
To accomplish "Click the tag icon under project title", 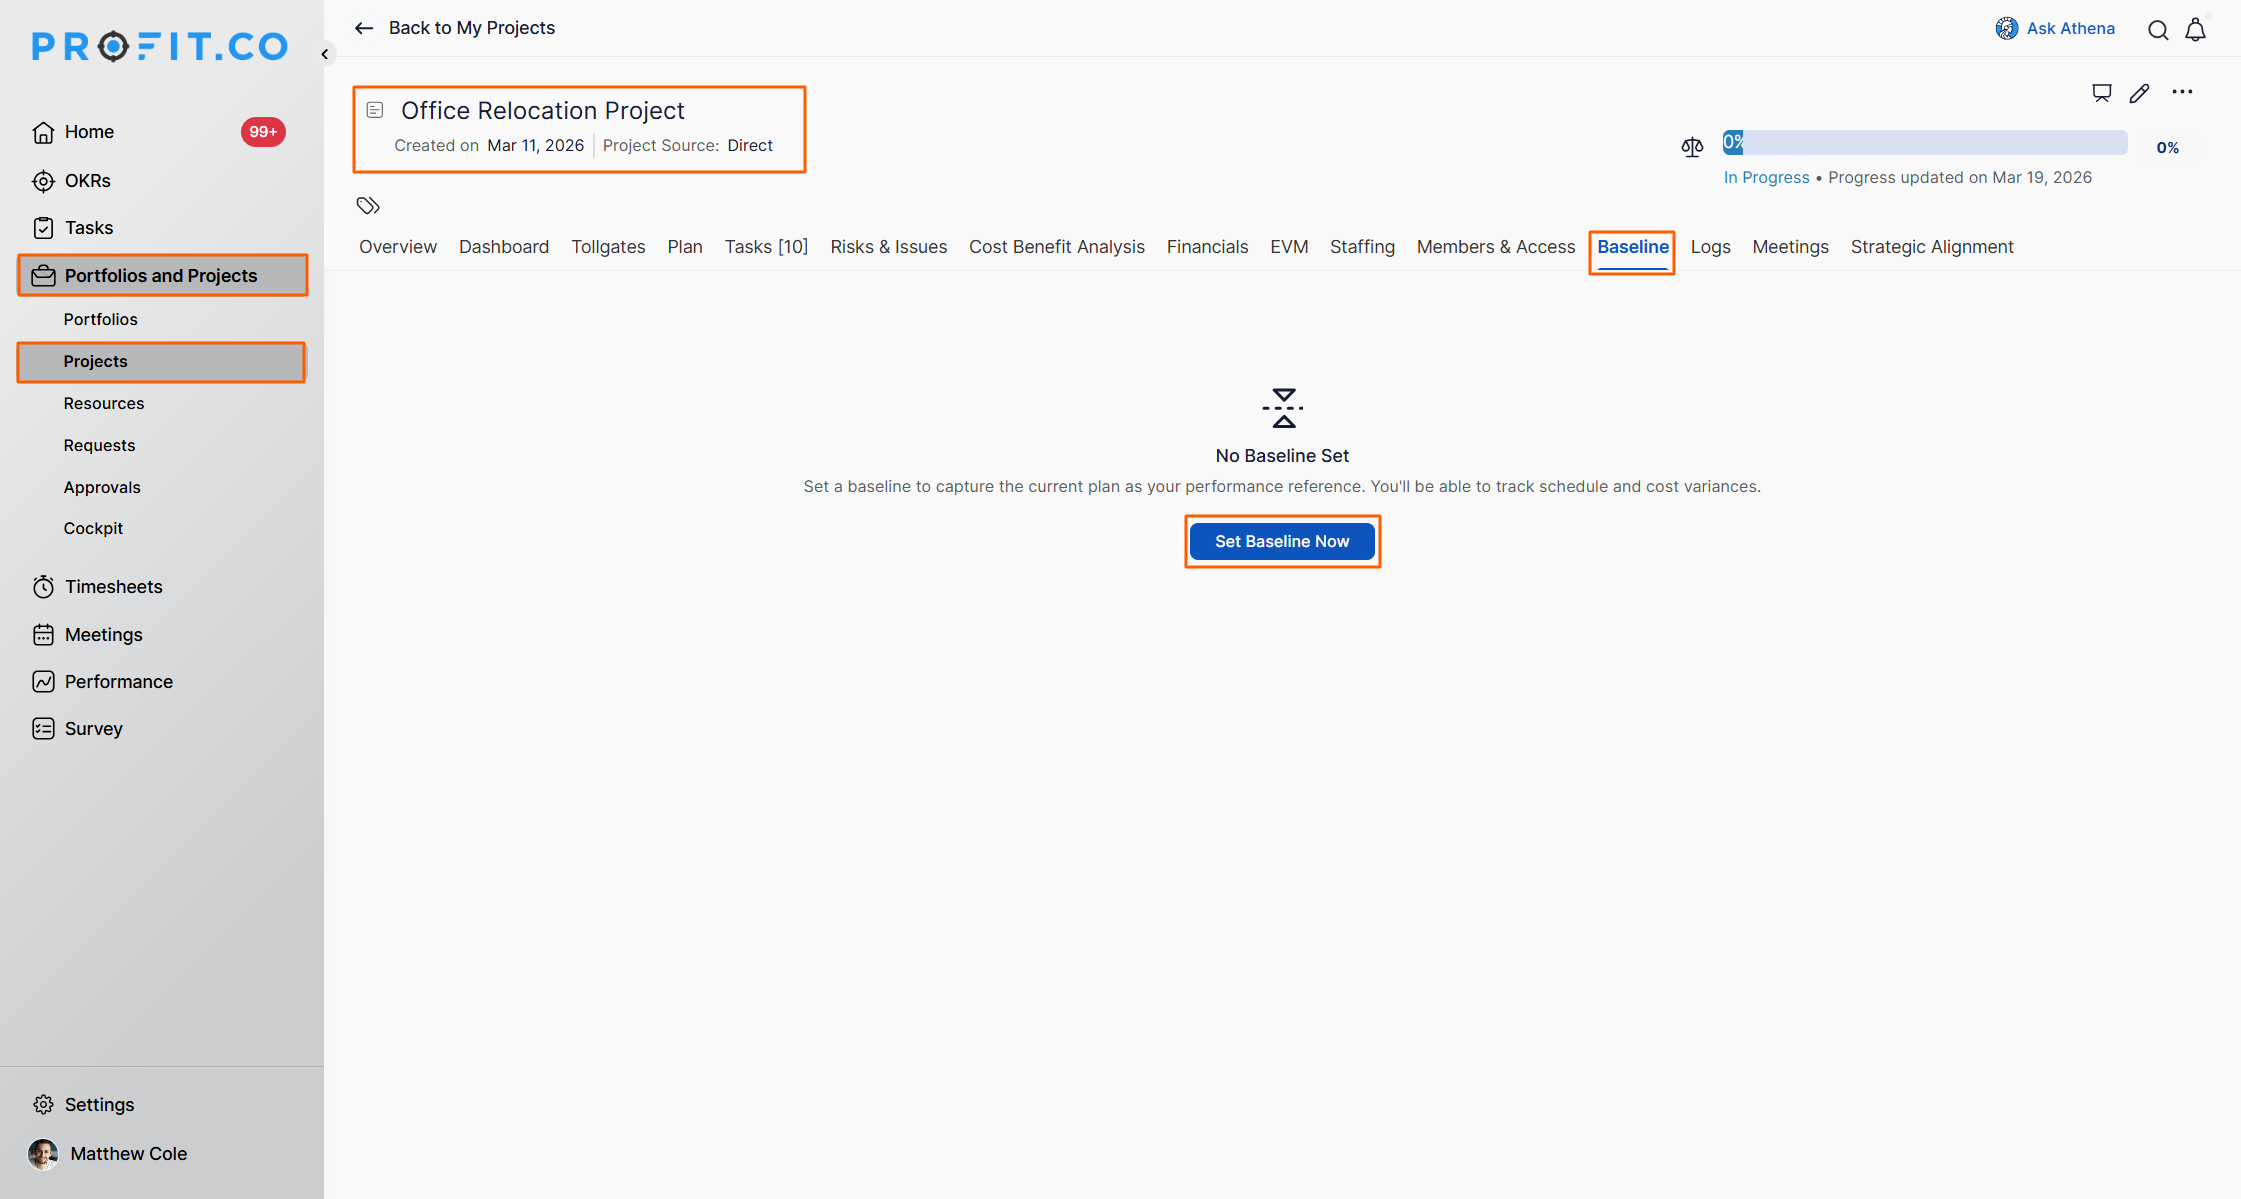I will click(x=368, y=206).
